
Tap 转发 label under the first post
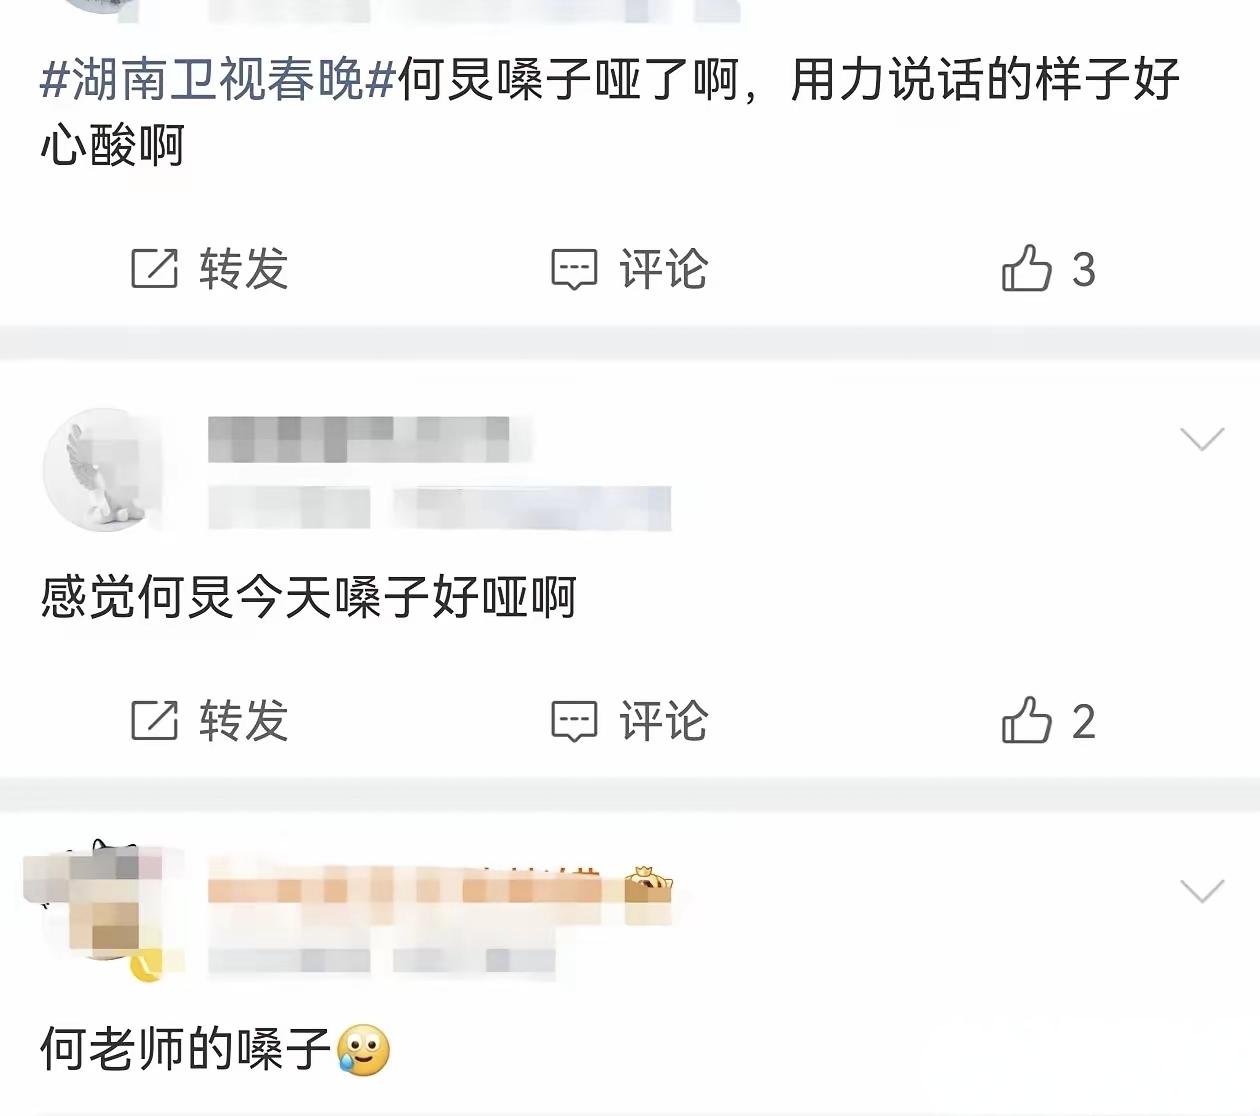pos(244,269)
